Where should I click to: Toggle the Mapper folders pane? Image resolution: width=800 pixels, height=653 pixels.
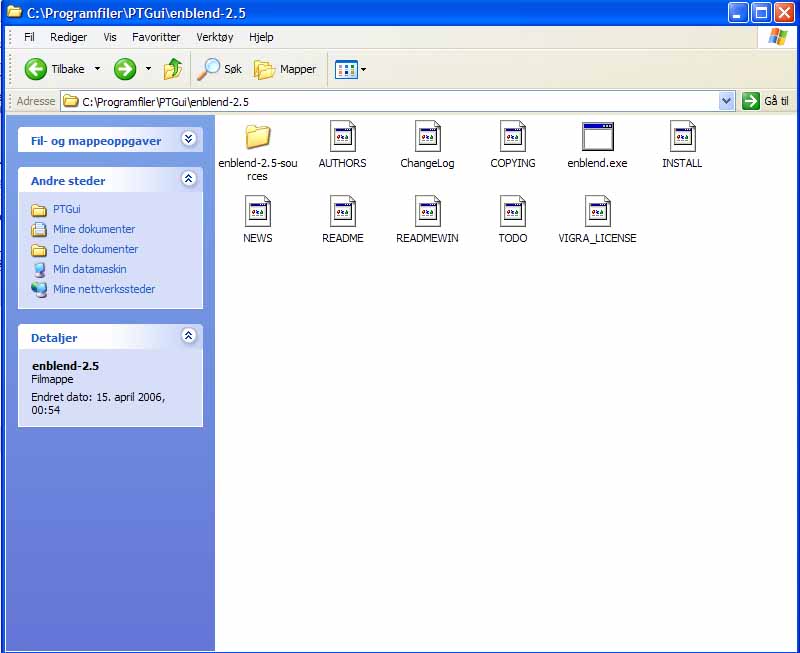pos(285,69)
